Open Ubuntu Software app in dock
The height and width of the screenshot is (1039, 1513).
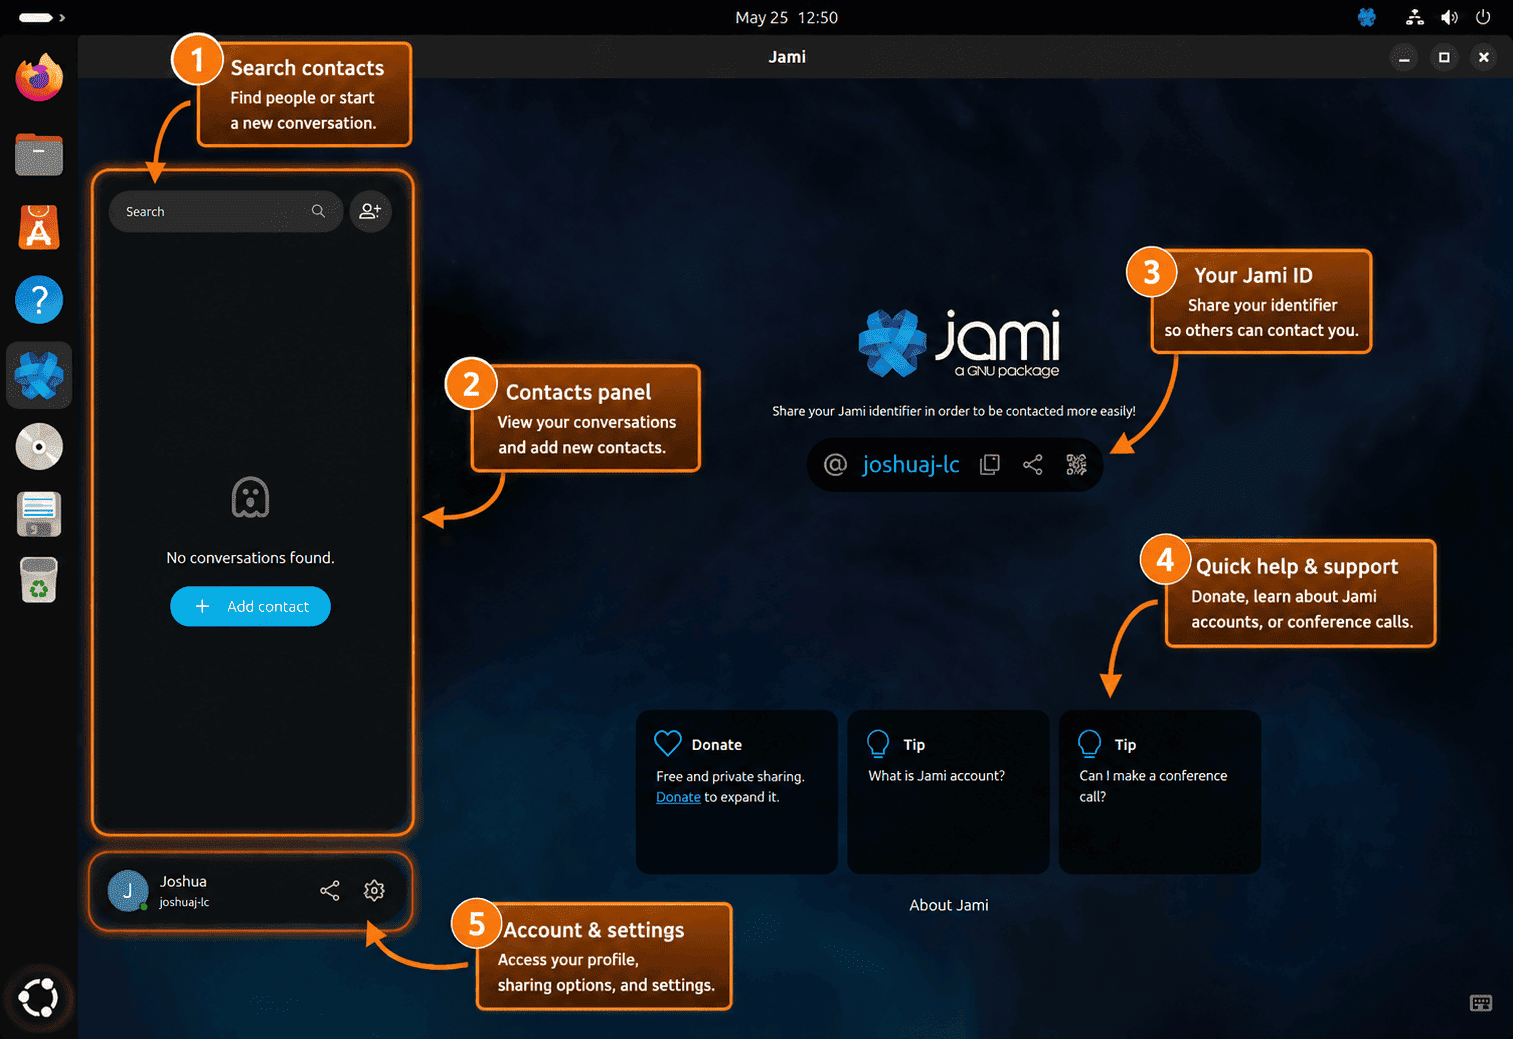pos(39,227)
